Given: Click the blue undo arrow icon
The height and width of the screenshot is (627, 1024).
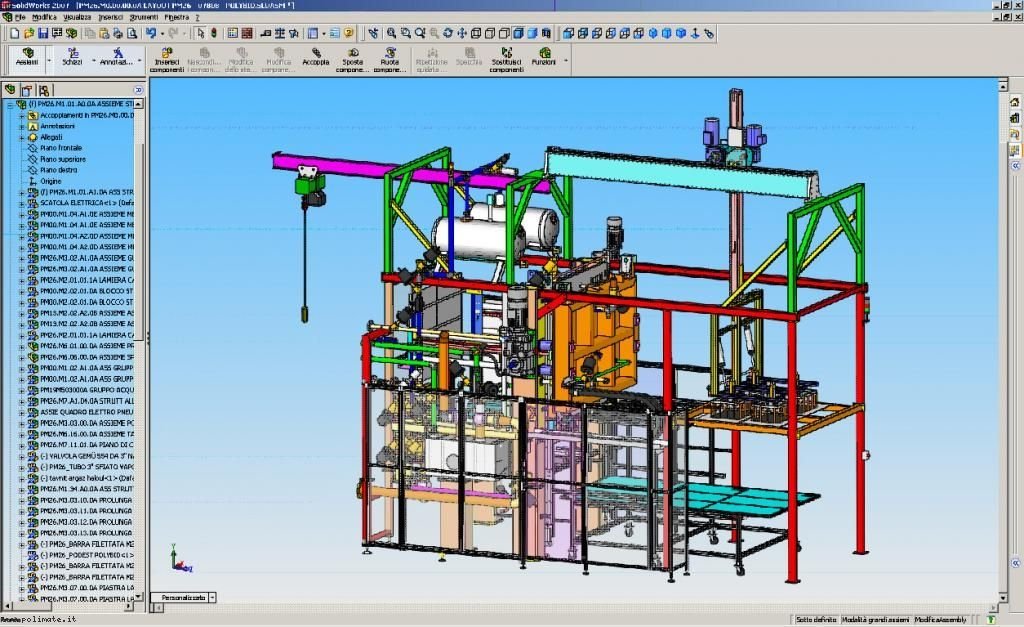Looking at the screenshot, I should pos(151,33).
